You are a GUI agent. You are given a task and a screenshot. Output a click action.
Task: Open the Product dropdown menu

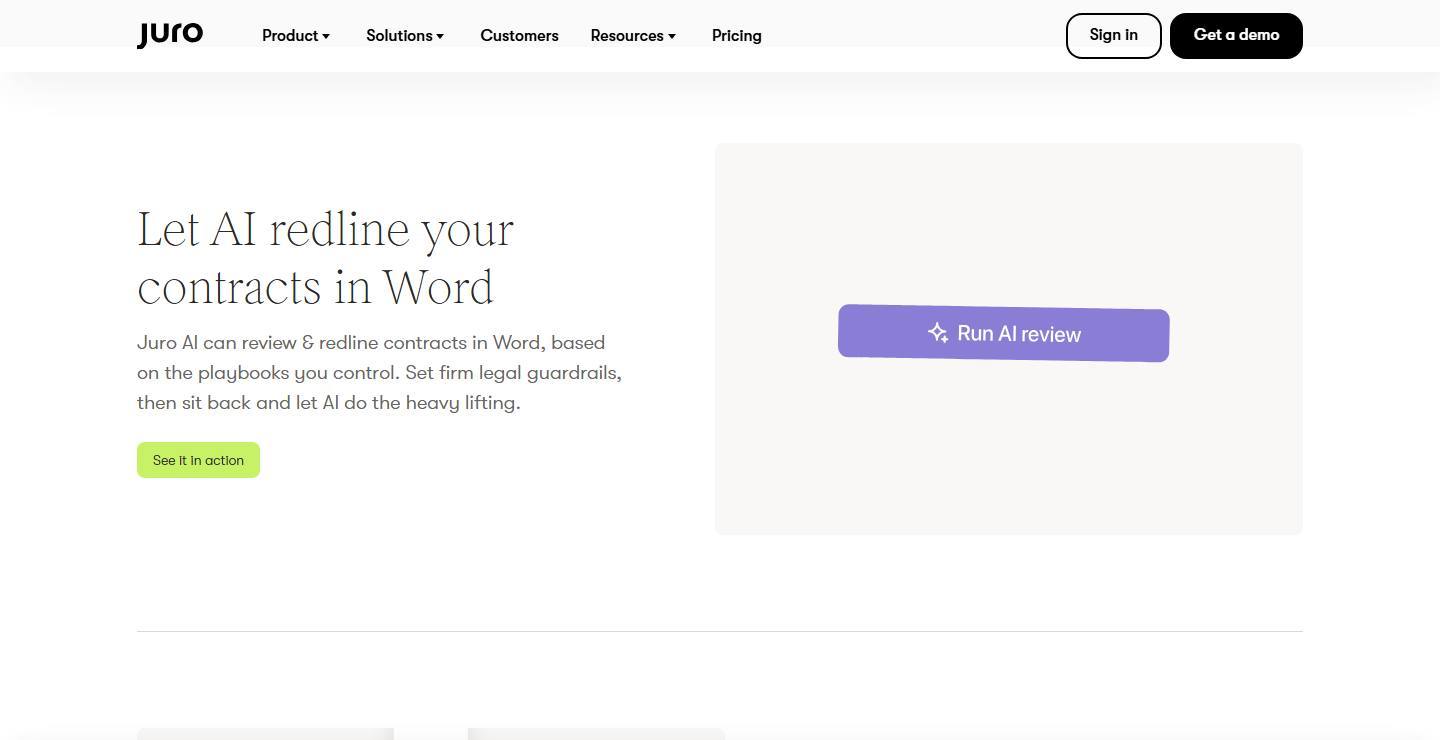click(296, 36)
